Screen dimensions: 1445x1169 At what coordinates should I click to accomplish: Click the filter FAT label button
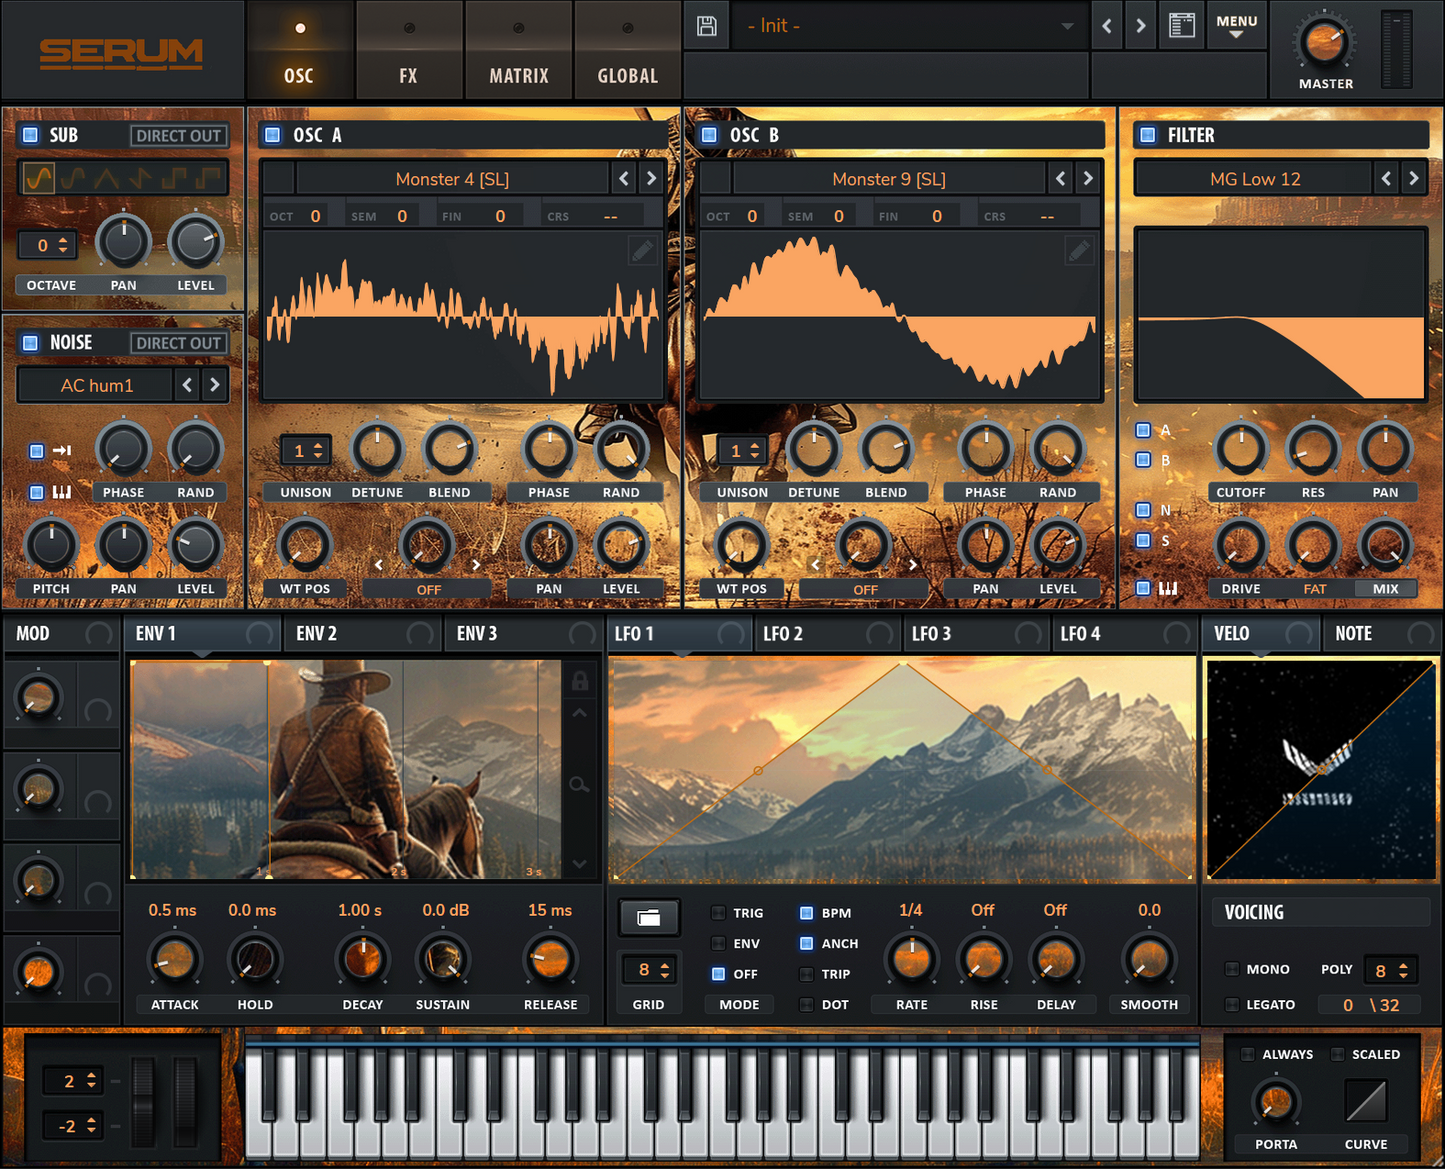1314,589
